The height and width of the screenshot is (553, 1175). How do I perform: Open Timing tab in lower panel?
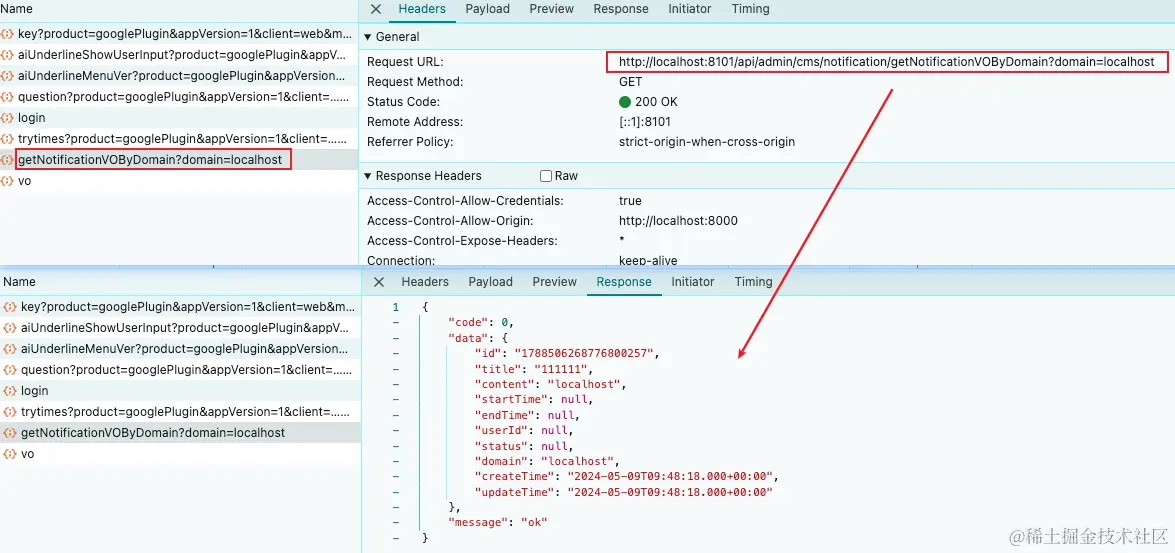[753, 282]
